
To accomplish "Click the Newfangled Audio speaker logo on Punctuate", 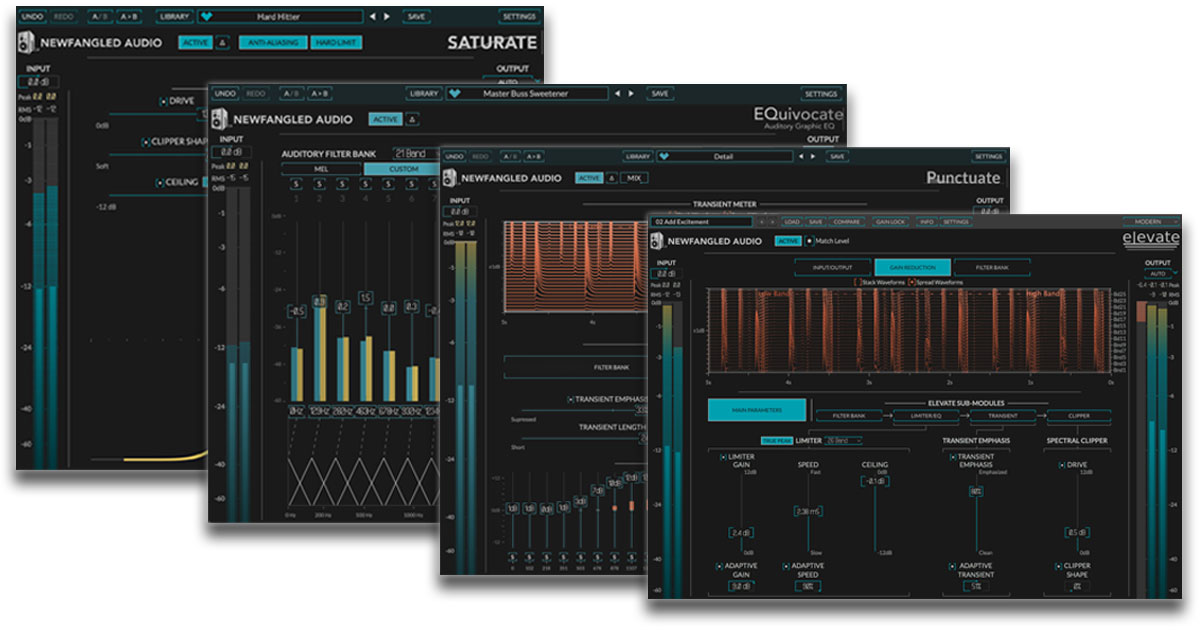I will [x=450, y=177].
